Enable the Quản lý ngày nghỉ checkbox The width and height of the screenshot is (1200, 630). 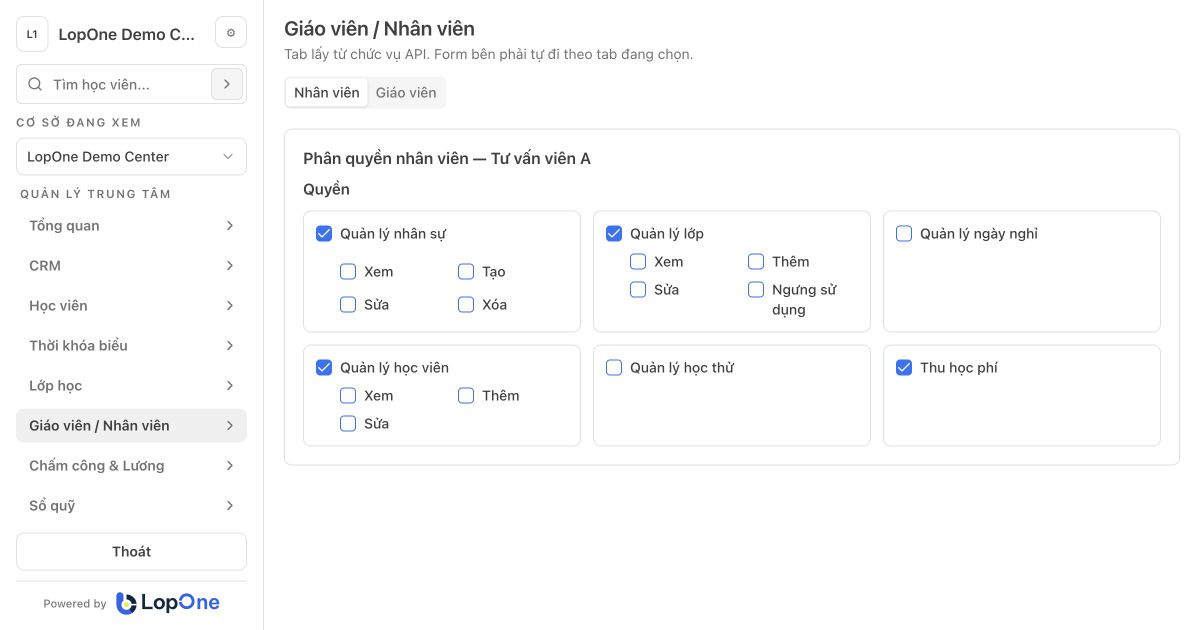click(x=904, y=234)
